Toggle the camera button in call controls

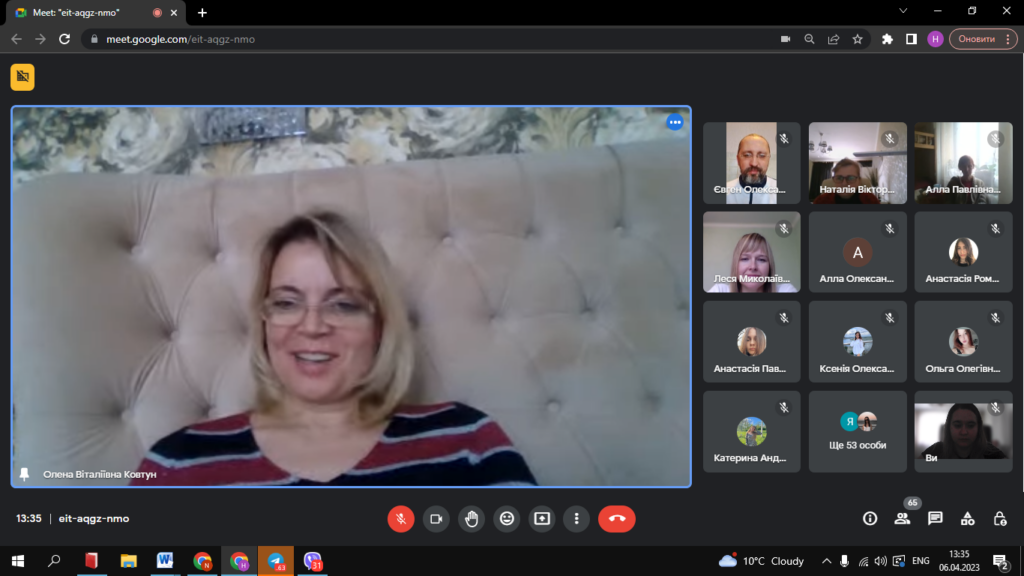(436, 518)
